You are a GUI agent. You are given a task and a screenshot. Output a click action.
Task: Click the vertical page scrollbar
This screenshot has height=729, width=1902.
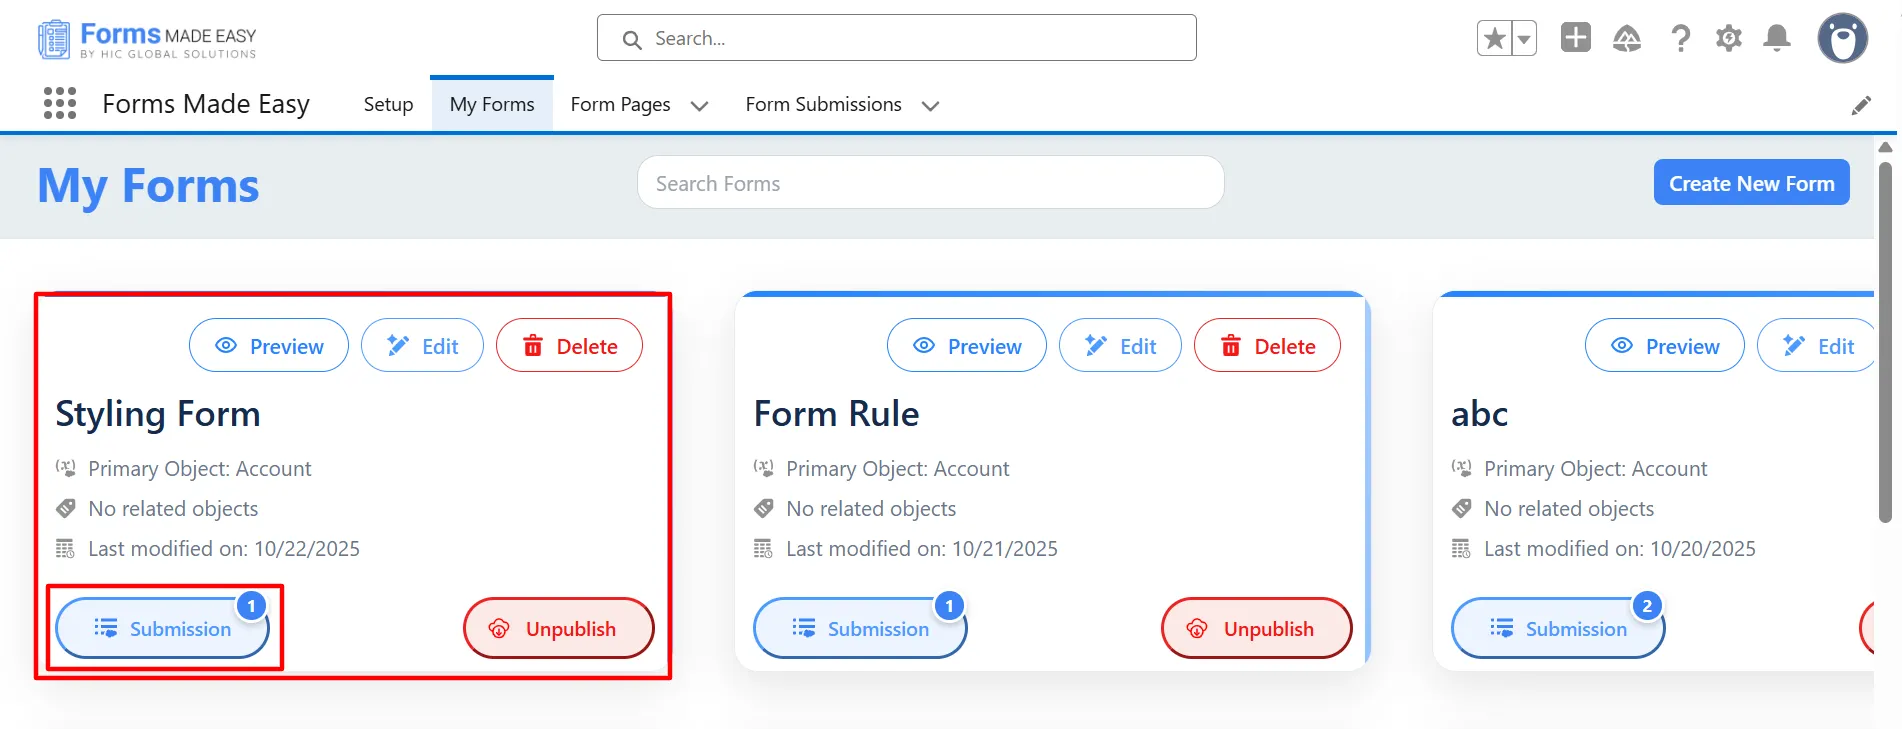[x=1885, y=340]
